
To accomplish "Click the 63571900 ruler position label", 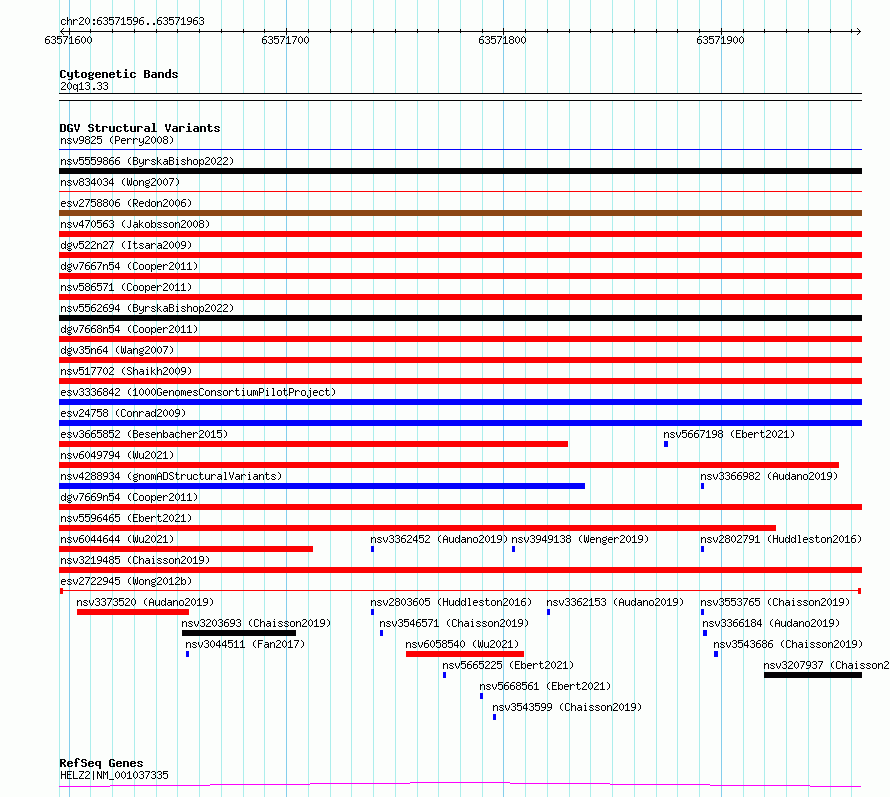I will 720,40.
